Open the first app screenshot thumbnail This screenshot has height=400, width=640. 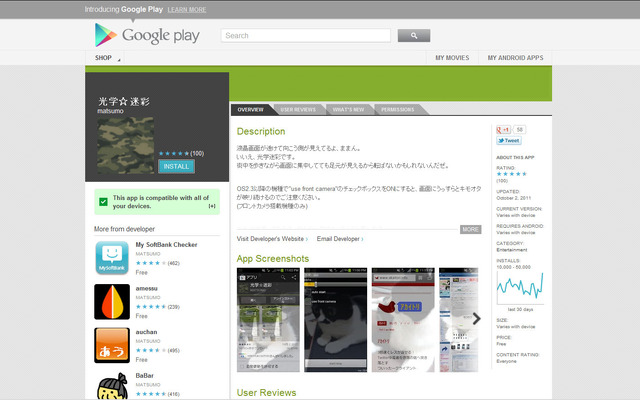tap(268, 320)
